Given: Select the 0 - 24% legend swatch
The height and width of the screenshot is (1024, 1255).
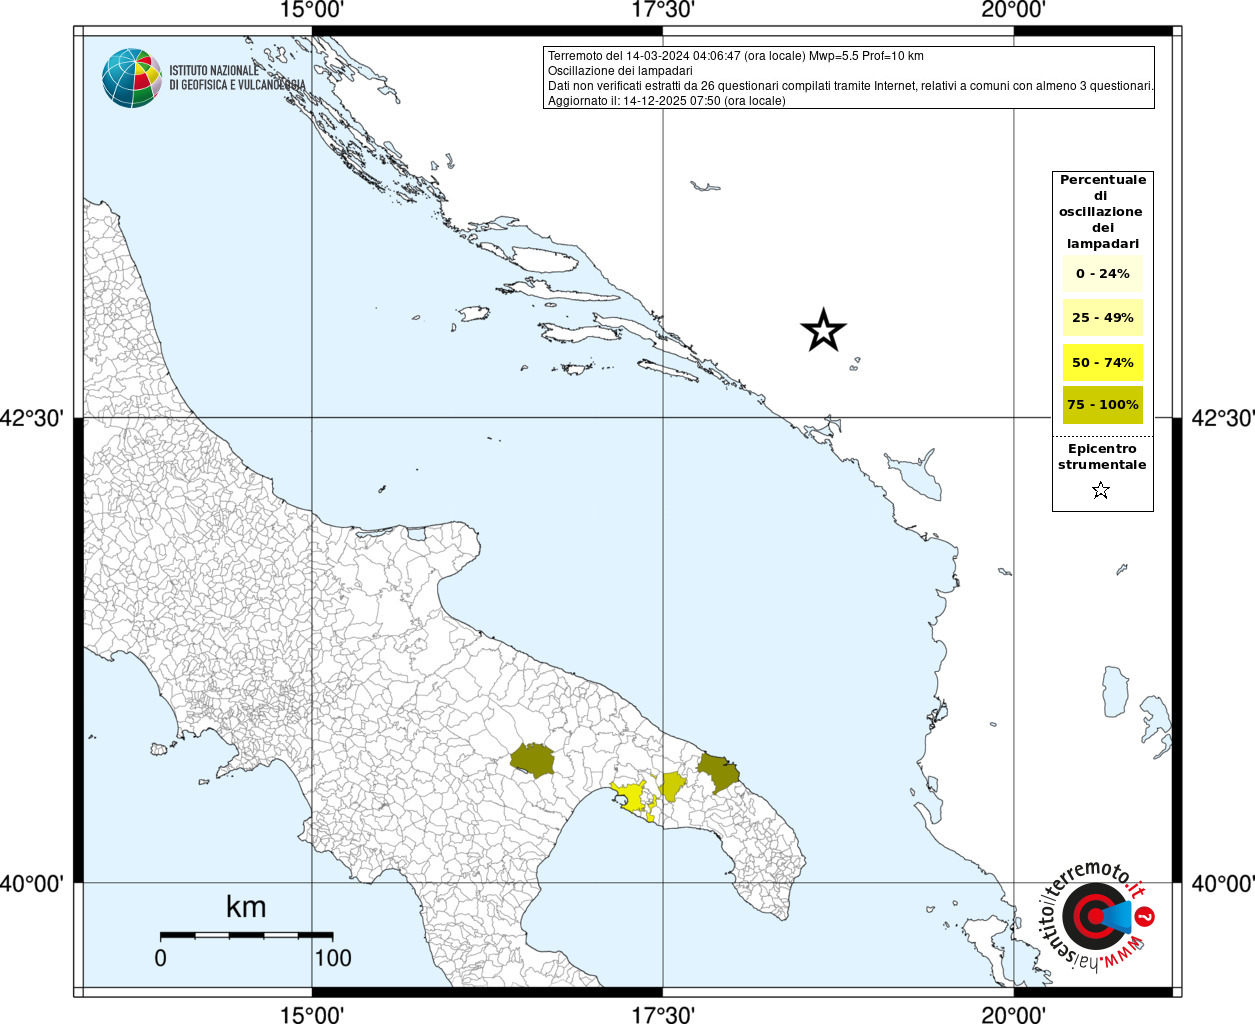Looking at the screenshot, I should 1102,274.
